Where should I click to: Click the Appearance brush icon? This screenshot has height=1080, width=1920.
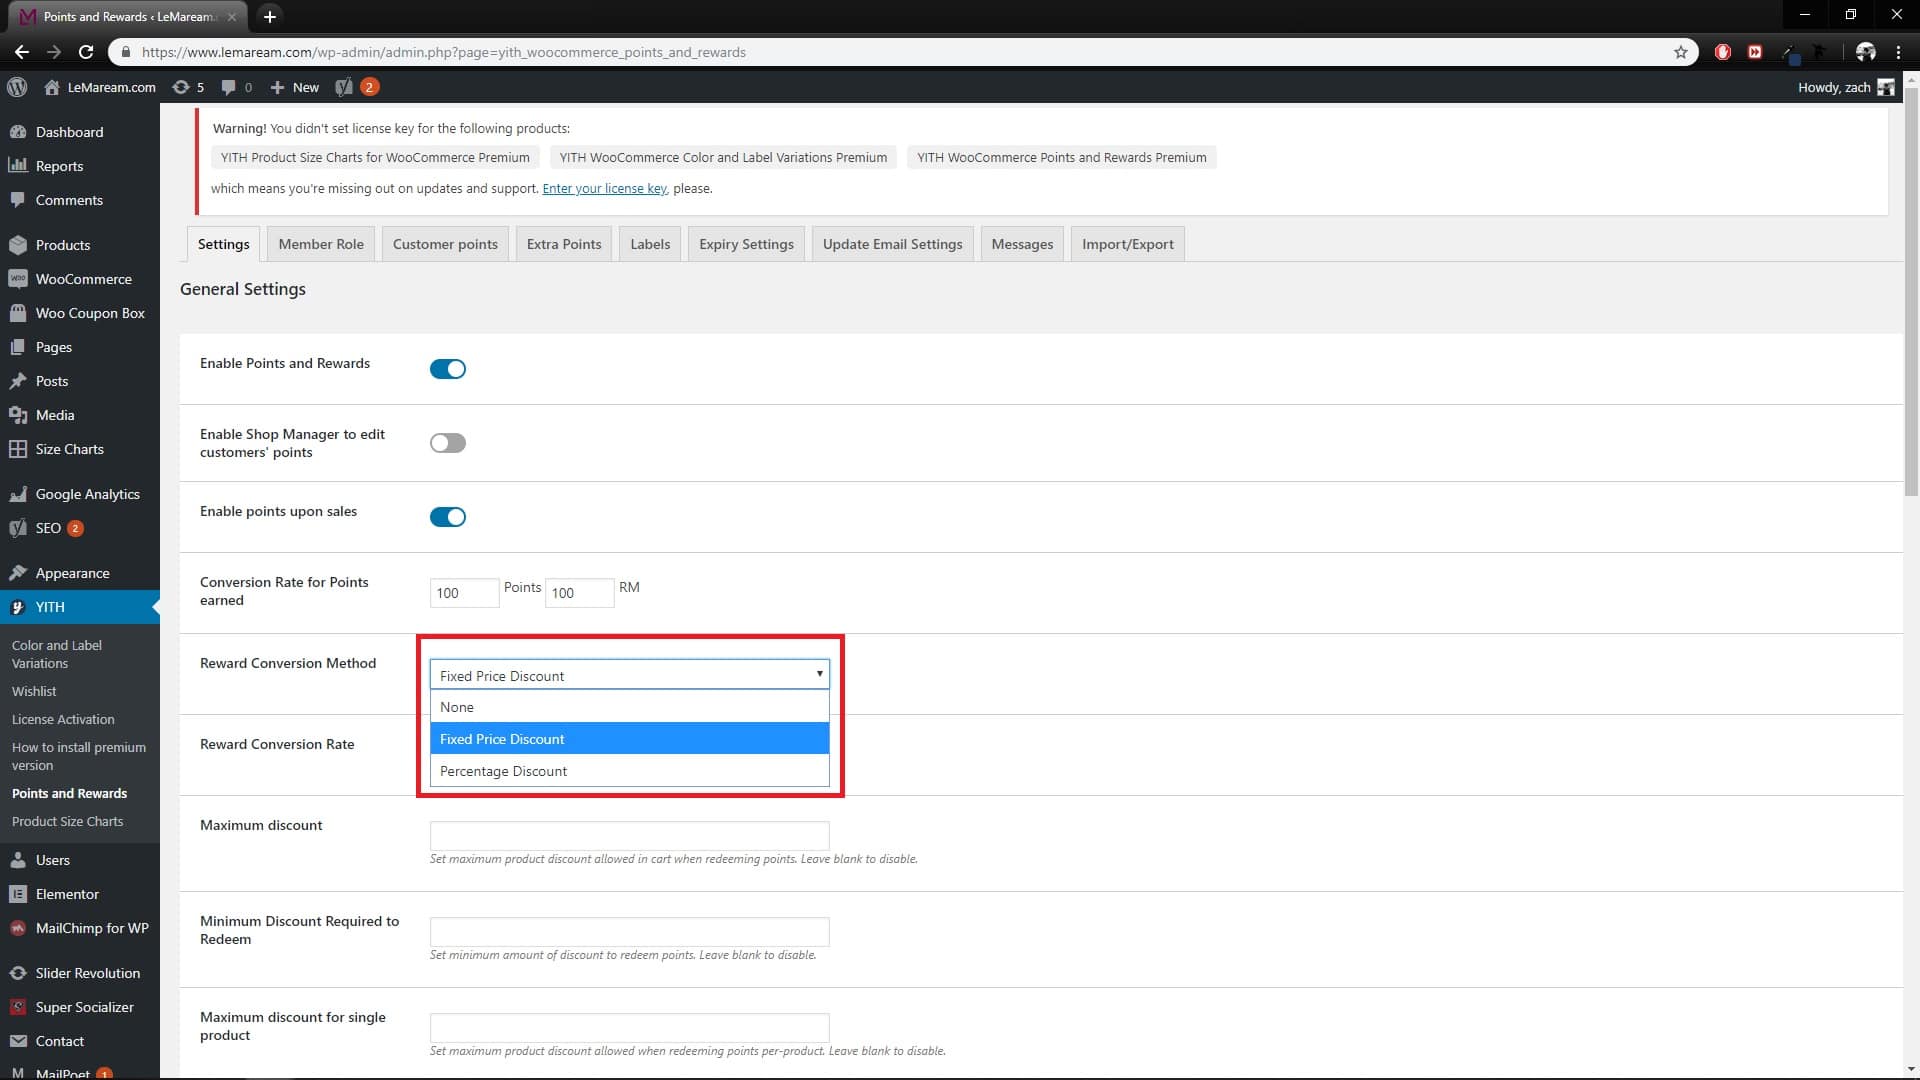pos(18,573)
